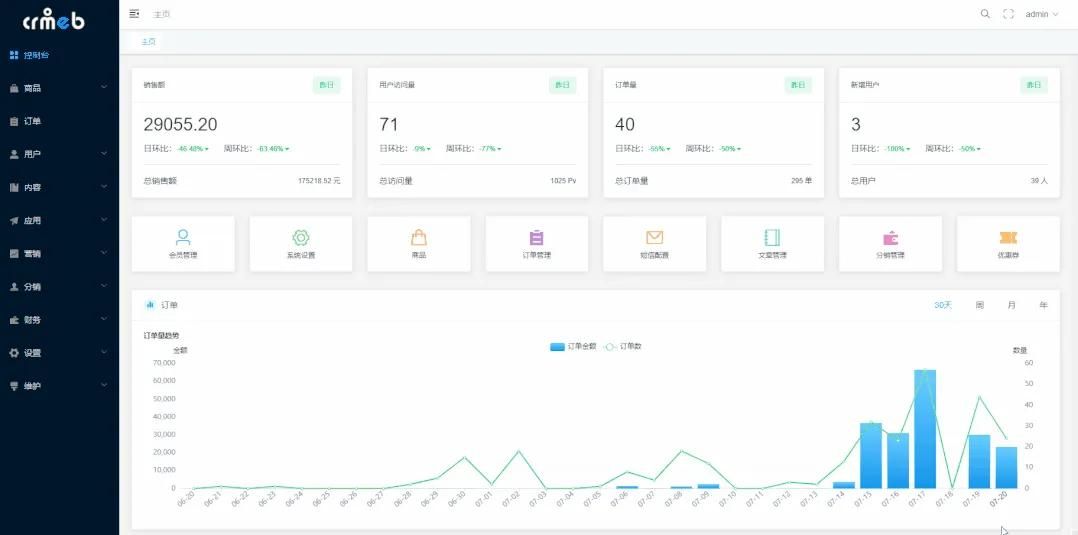Click the 昨日 badge on the visits card
Viewport: 1078px width, 535px height.
(x=562, y=85)
